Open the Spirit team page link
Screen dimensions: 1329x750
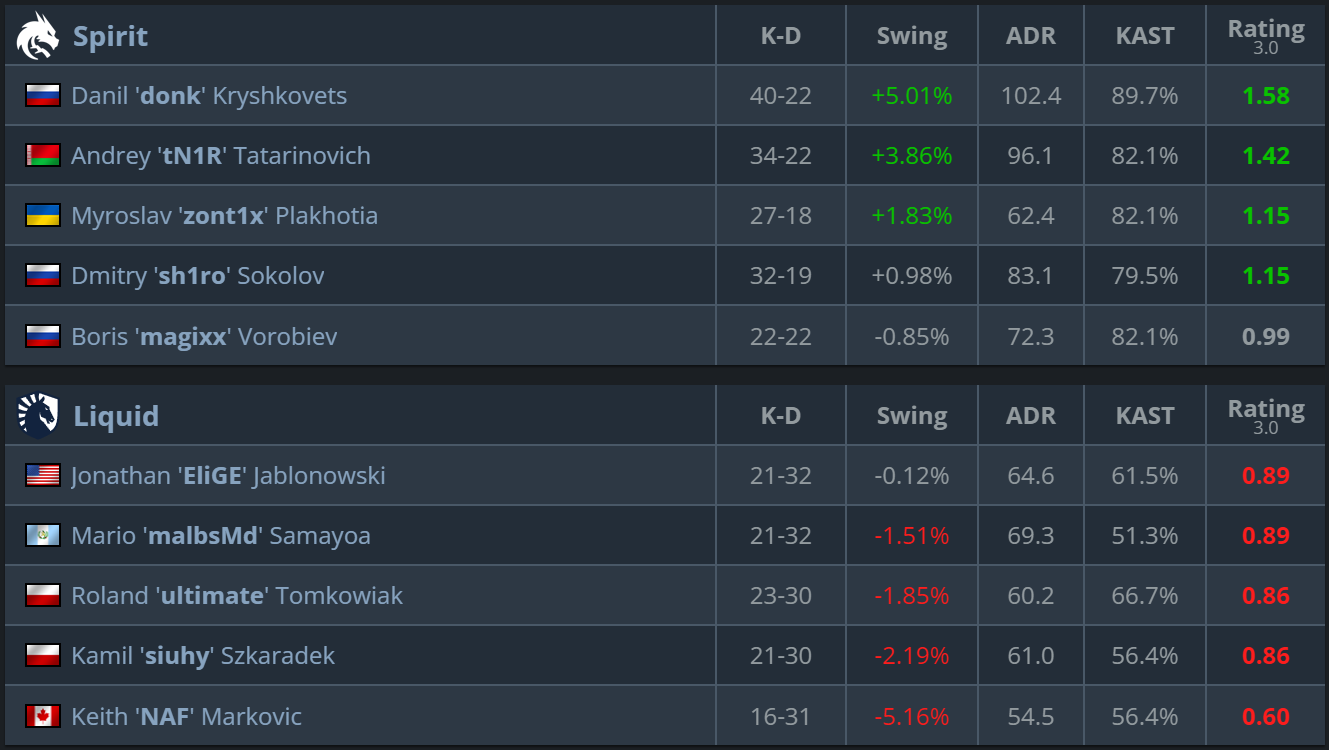110,36
